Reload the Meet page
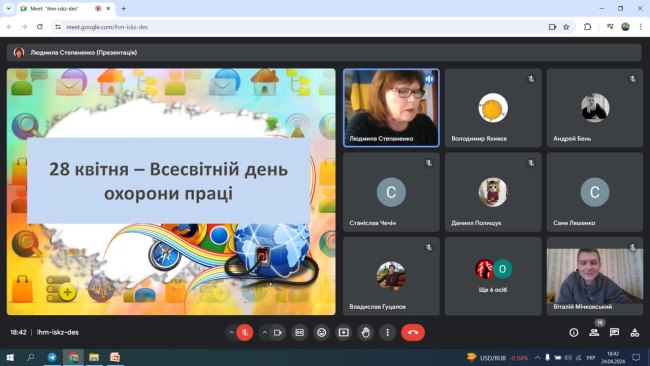 [40, 27]
